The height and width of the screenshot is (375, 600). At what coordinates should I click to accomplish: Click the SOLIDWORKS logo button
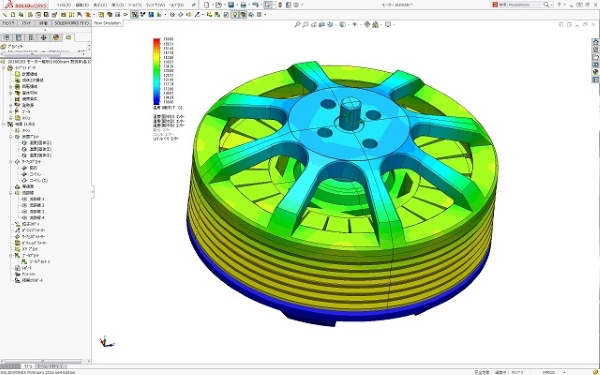click(x=25, y=5)
